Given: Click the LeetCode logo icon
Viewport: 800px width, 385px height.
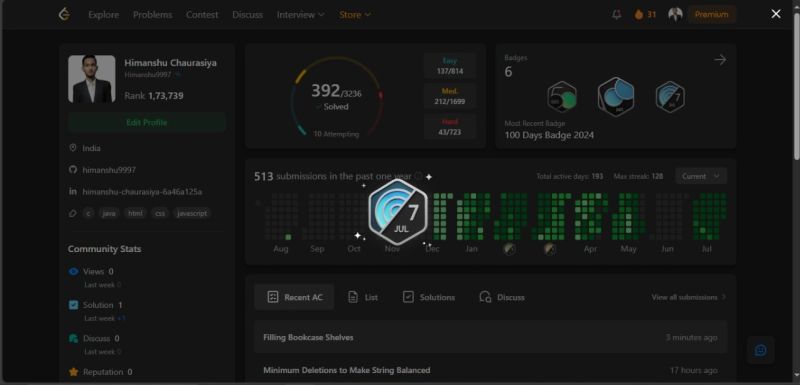Looking at the screenshot, I should point(64,15).
